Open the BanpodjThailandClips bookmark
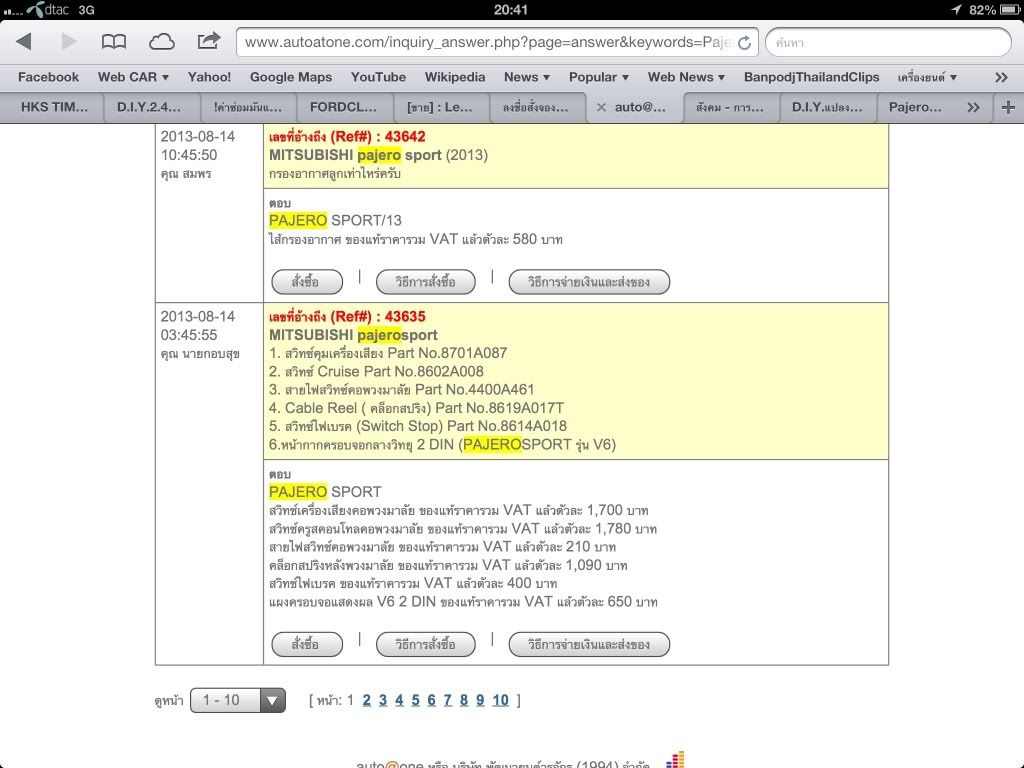Viewport: 1024px width, 768px height. [x=812, y=77]
